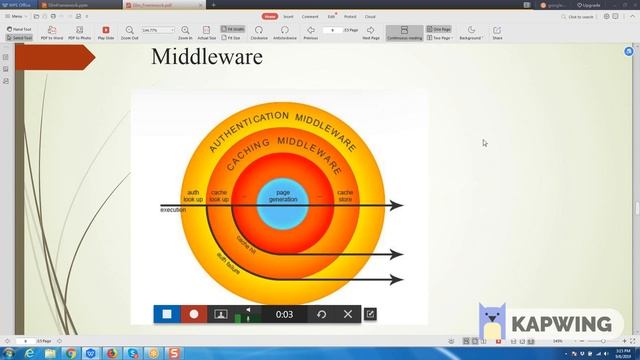Switch to the Edit ribbon tab

[331, 17]
